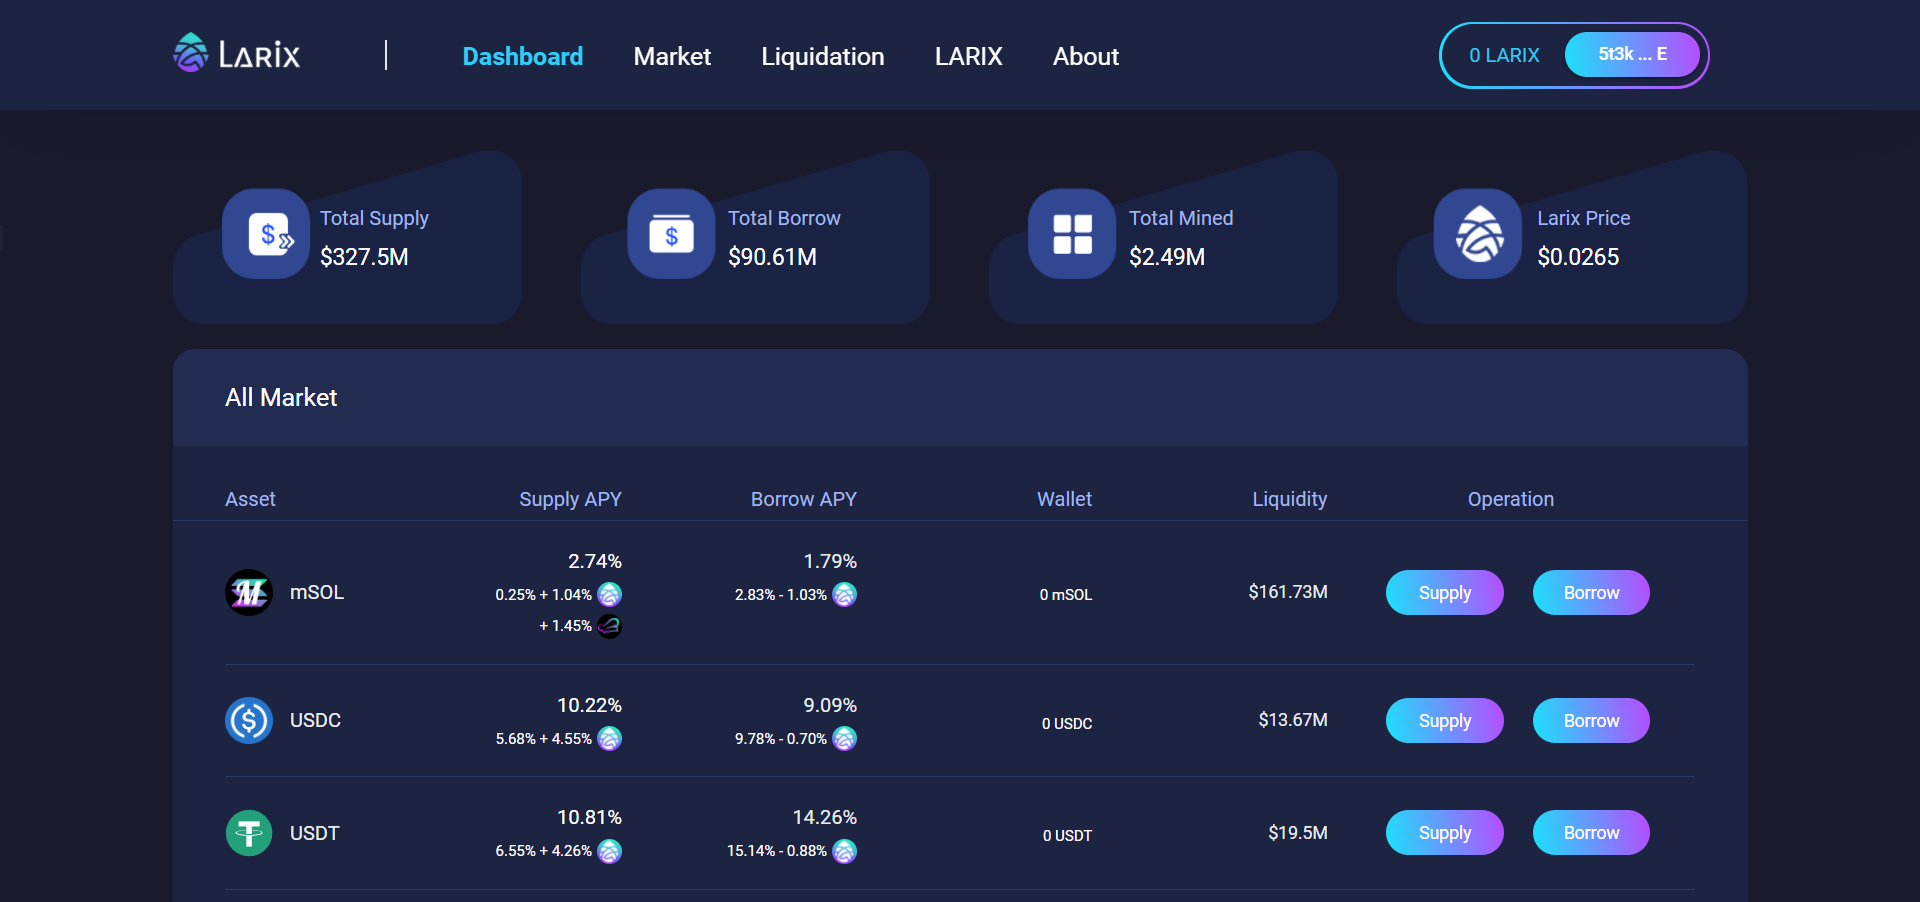Click Larix reward icon in mSOL borrow APY
1920x902 pixels.
coord(844,594)
